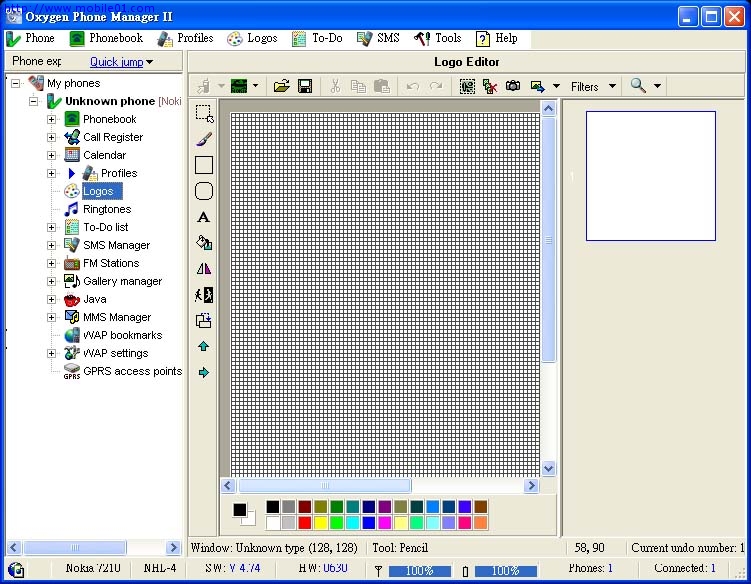Shift image up with green arrow
This screenshot has height=584, width=751.
(204, 346)
